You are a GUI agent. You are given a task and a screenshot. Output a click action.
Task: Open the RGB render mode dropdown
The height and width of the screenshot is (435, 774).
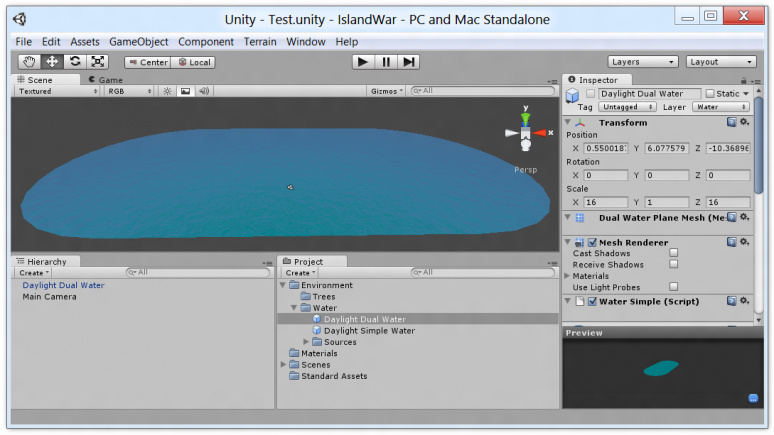129,91
